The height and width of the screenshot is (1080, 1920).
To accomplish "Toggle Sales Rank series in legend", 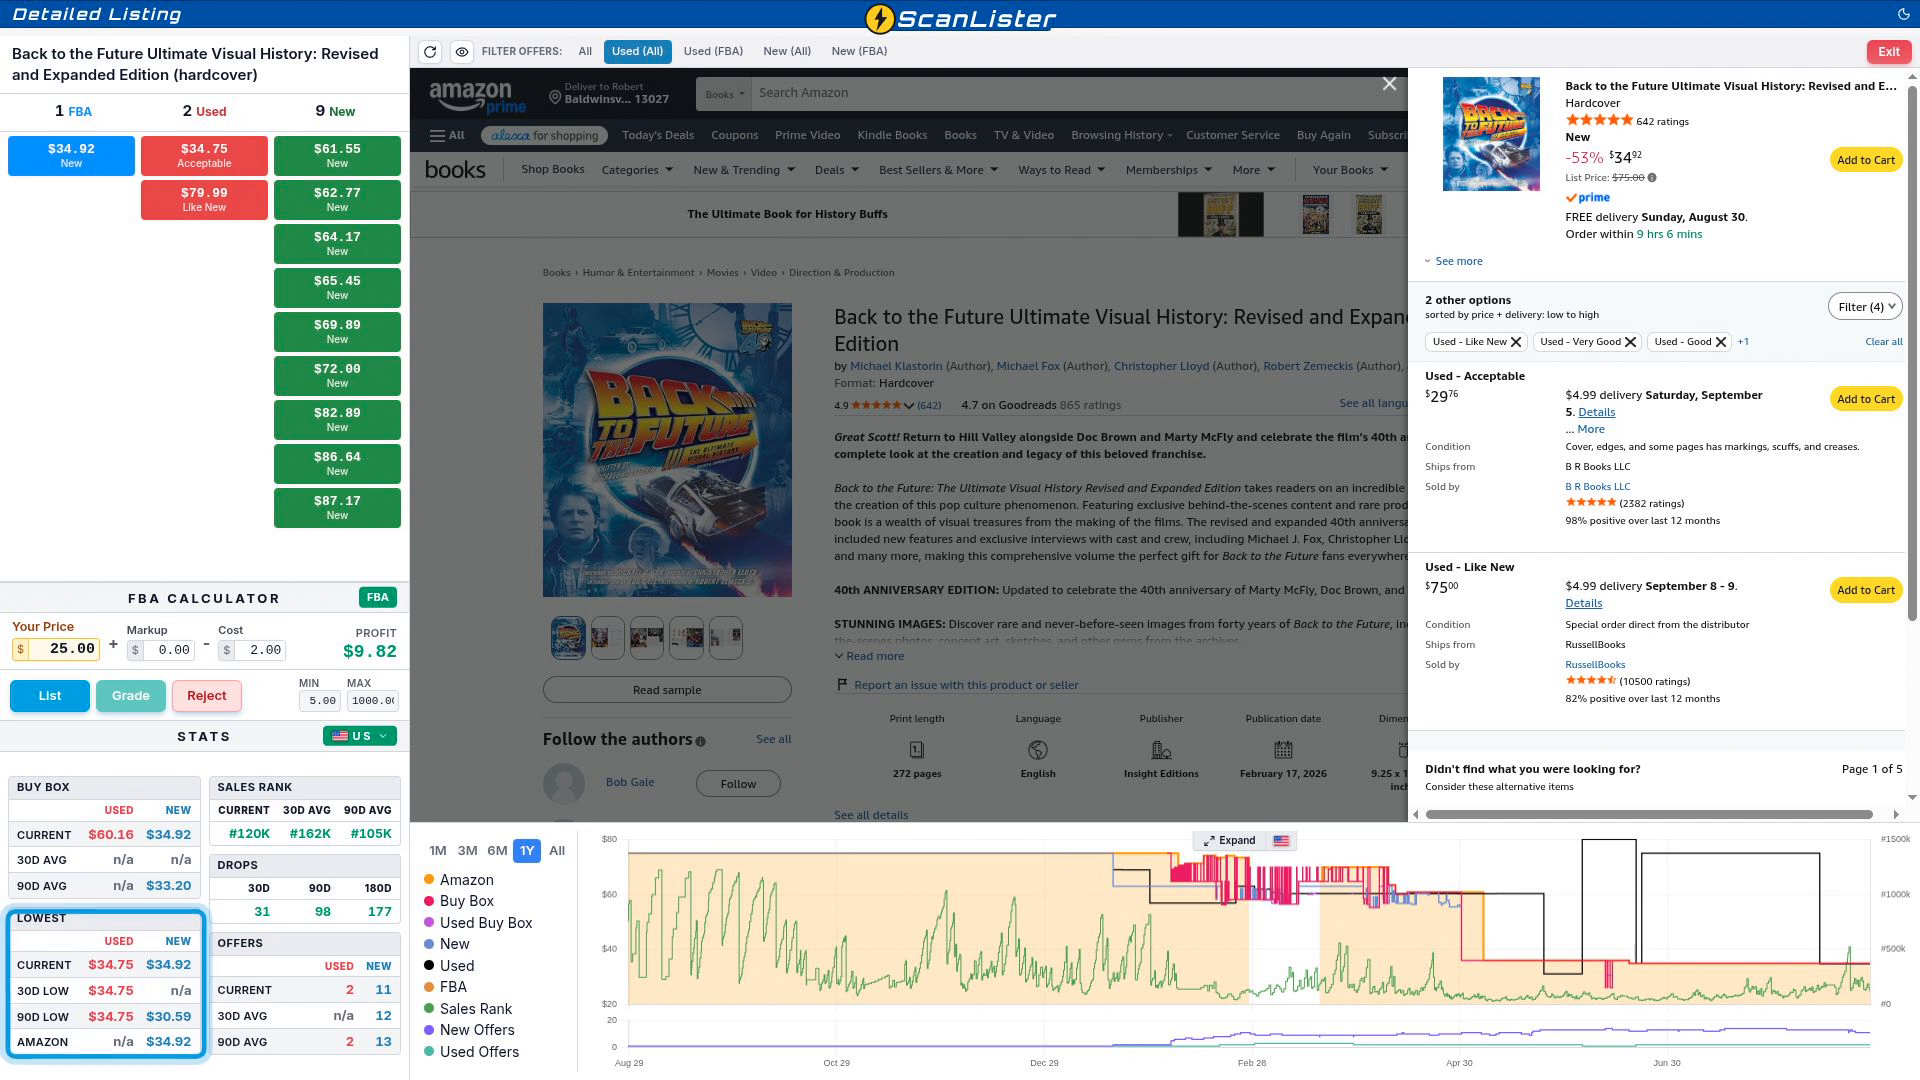I will (x=468, y=1009).
